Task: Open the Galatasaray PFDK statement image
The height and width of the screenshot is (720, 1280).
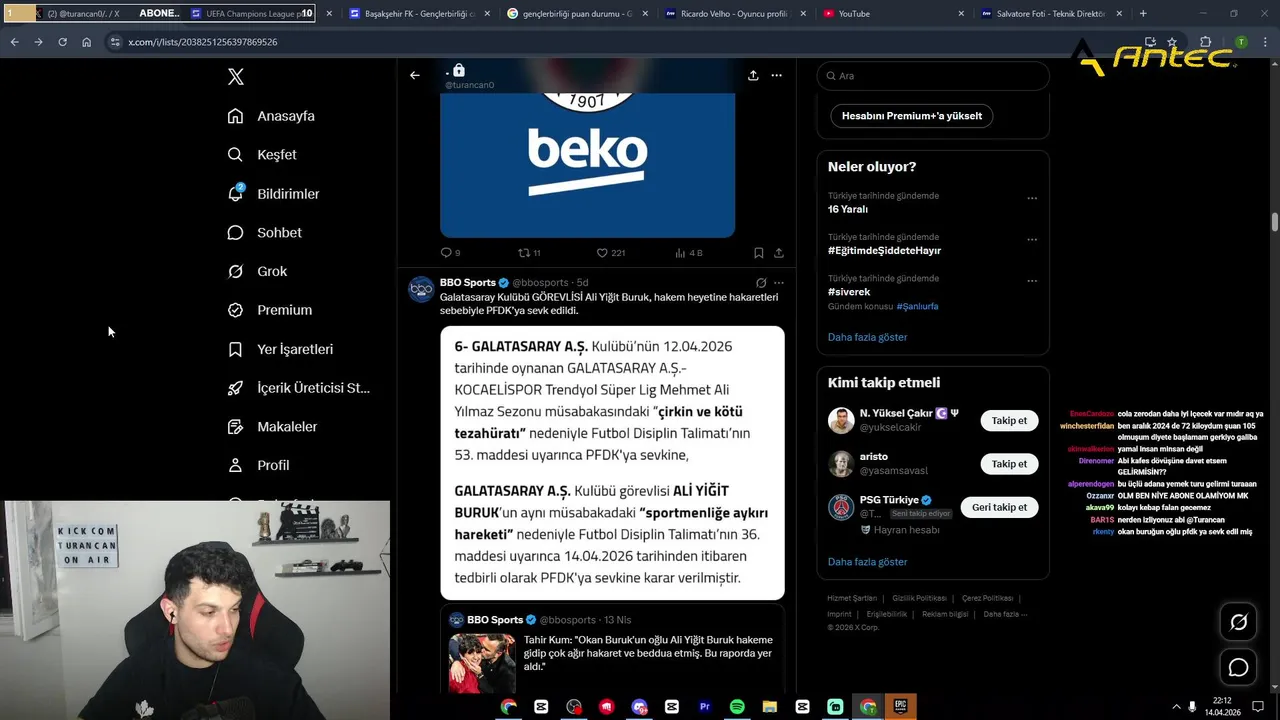Action: 612,463
